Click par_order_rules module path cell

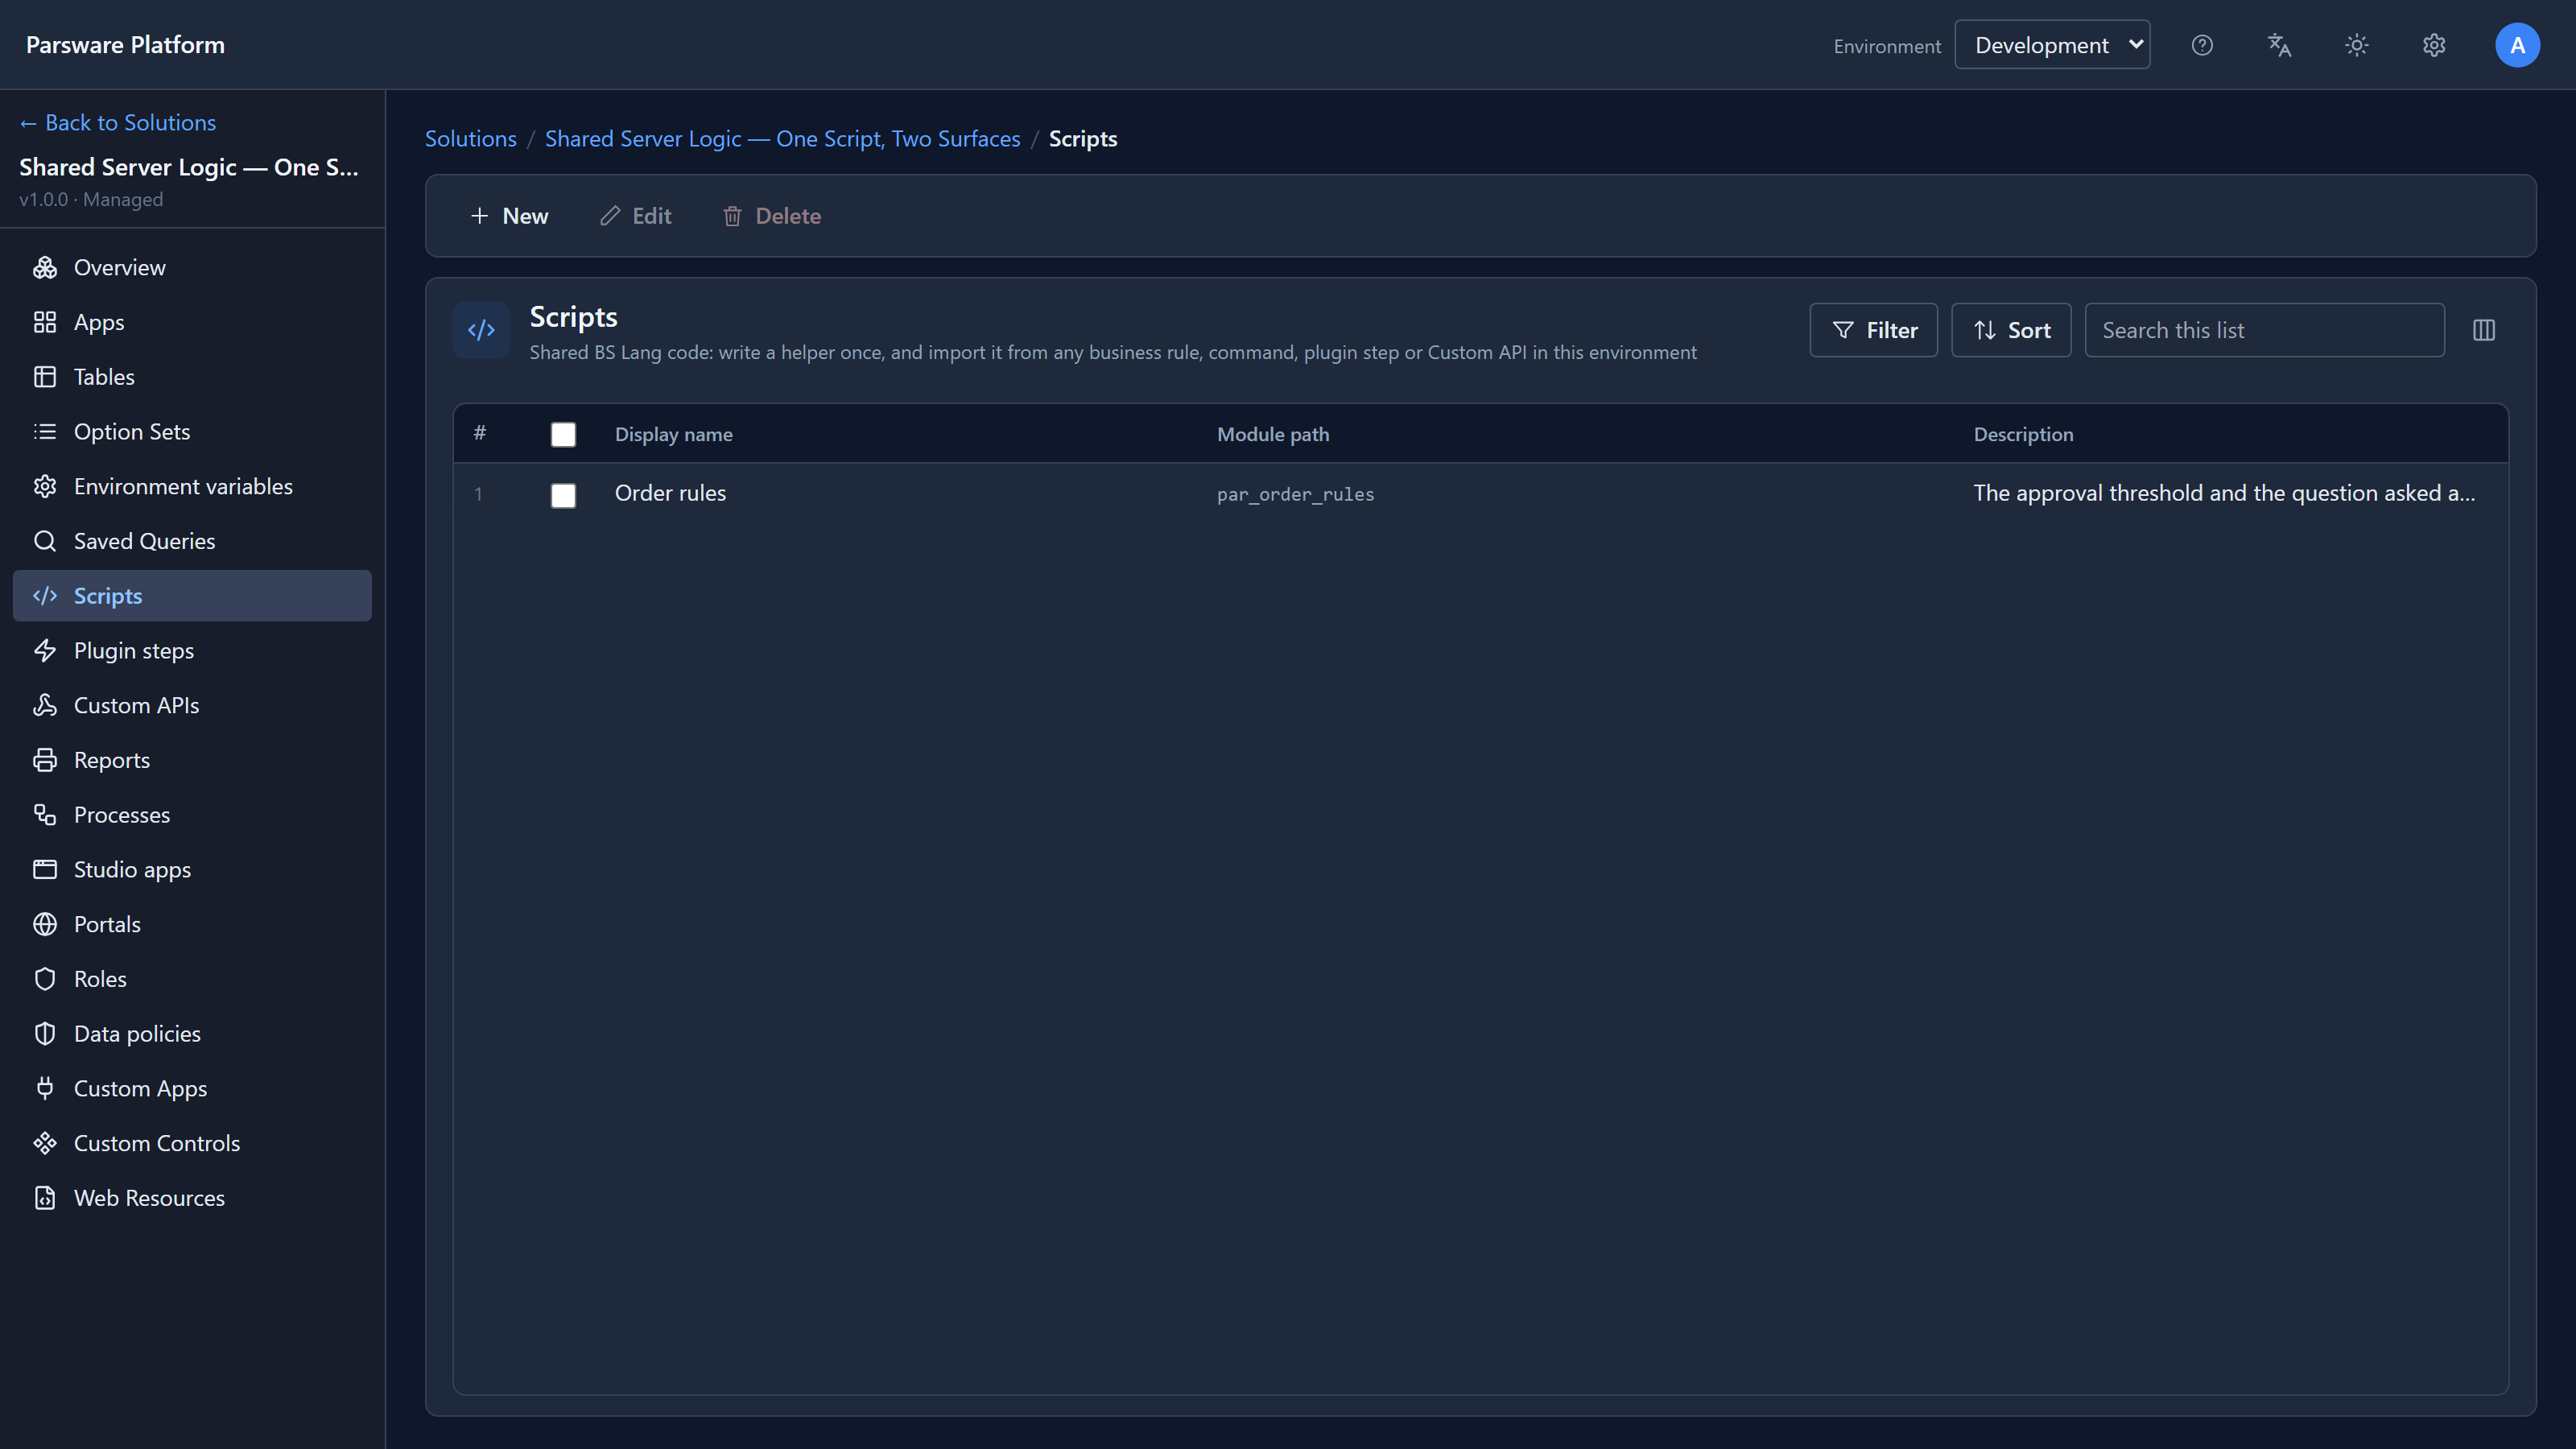tap(1295, 495)
